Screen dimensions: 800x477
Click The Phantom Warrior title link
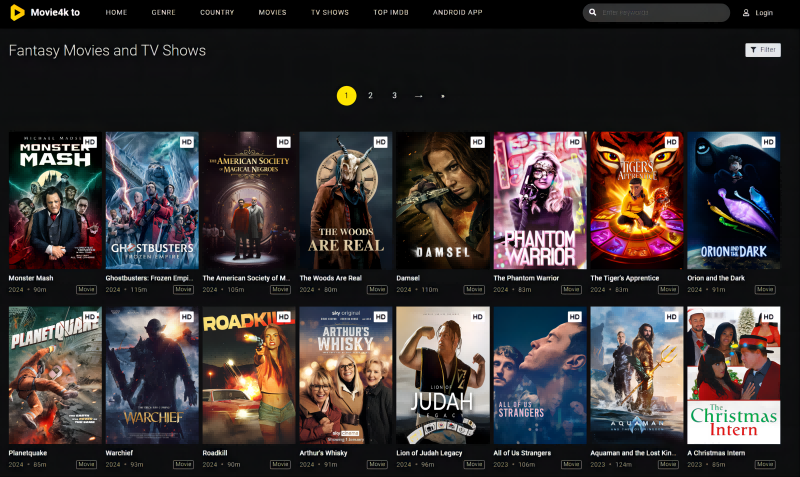click(x=526, y=278)
